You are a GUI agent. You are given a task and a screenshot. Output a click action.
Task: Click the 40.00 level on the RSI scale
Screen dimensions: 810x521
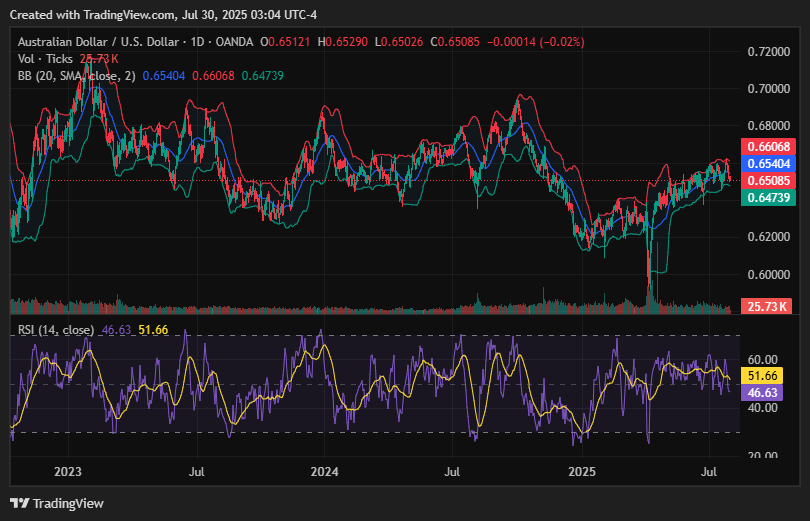click(763, 408)
